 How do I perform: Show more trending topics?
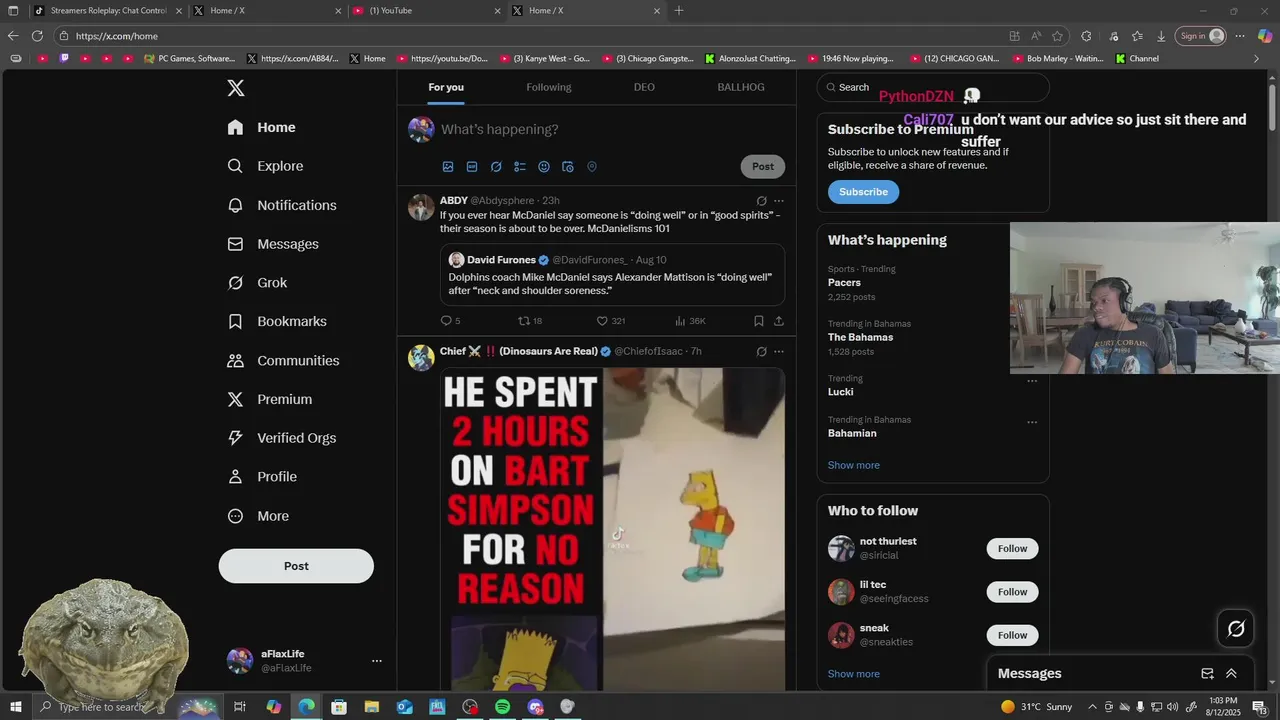point(853,465)
